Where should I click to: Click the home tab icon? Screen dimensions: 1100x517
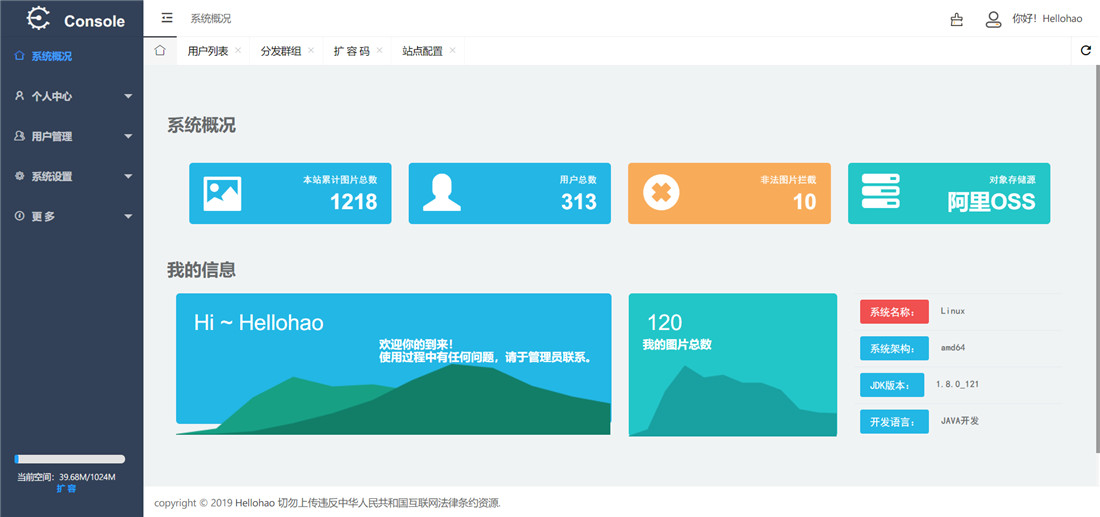click(160, 50)
